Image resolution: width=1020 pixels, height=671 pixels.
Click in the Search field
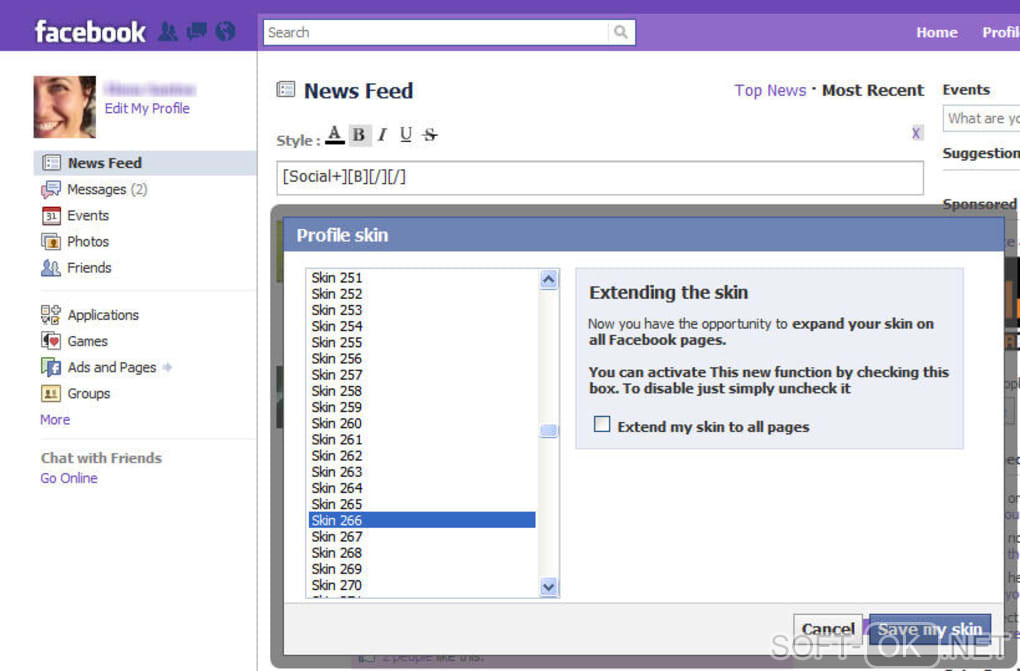click(x=436, y=32)
